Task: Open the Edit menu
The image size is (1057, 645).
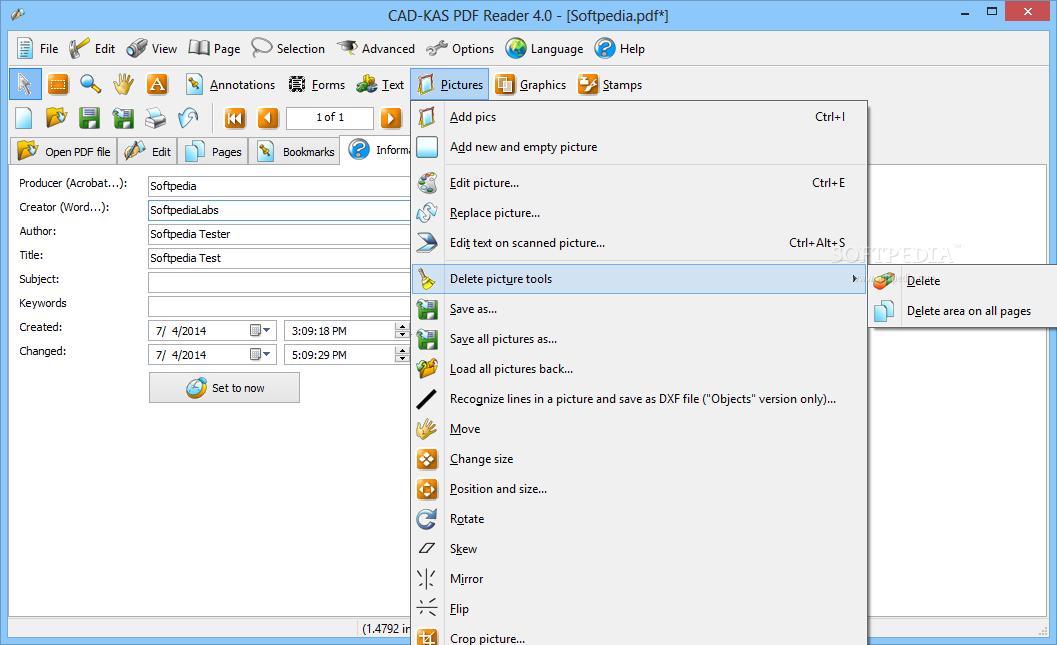Action: tap(92, 49)
